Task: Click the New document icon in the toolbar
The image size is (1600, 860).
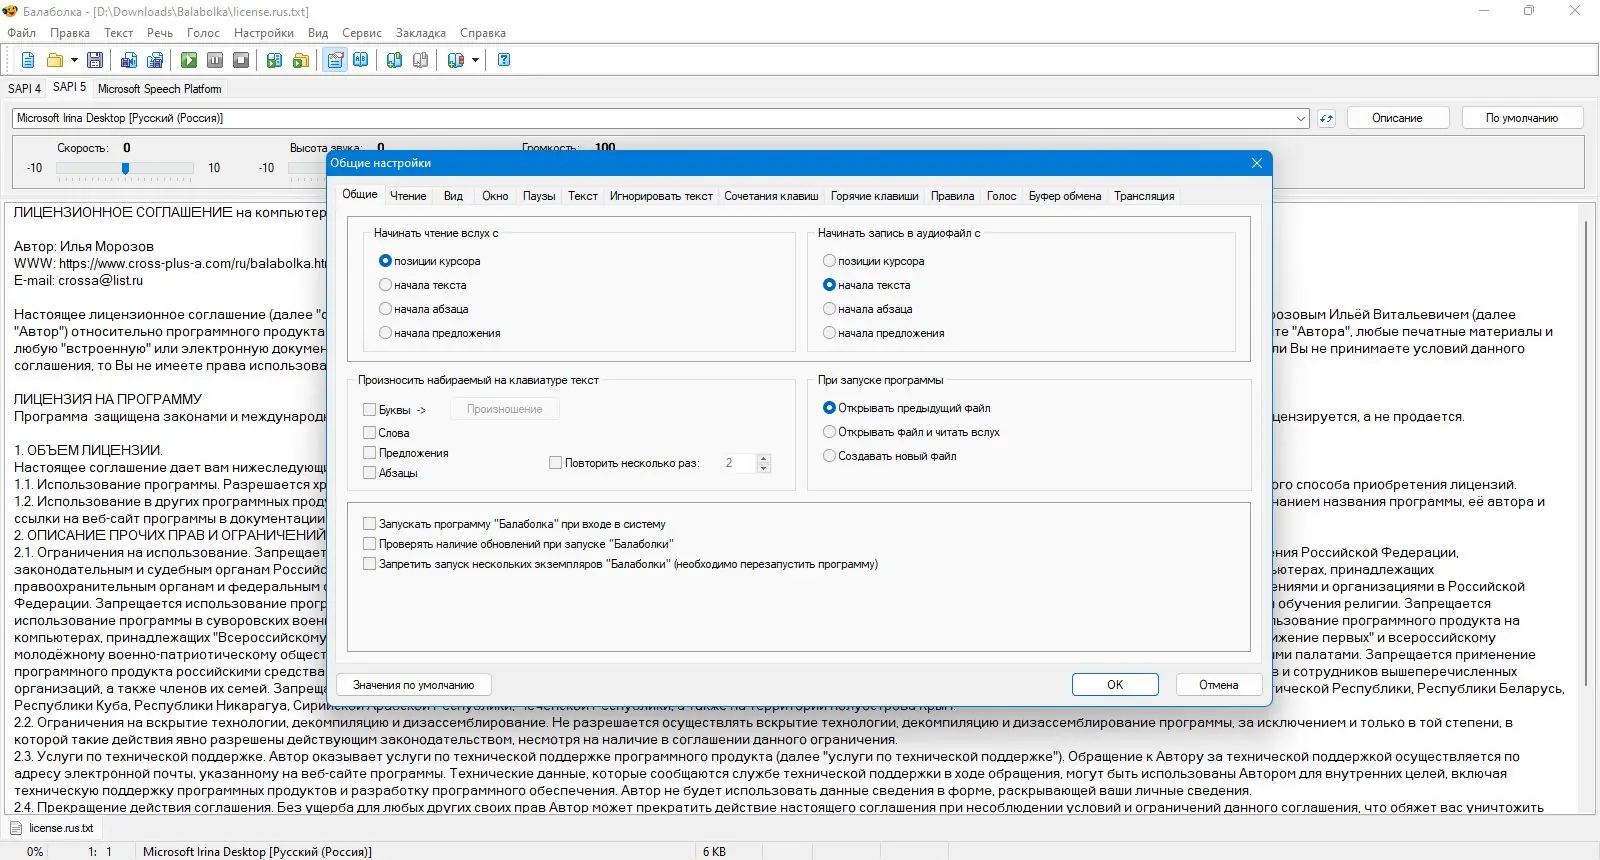Action: point(28,60)
